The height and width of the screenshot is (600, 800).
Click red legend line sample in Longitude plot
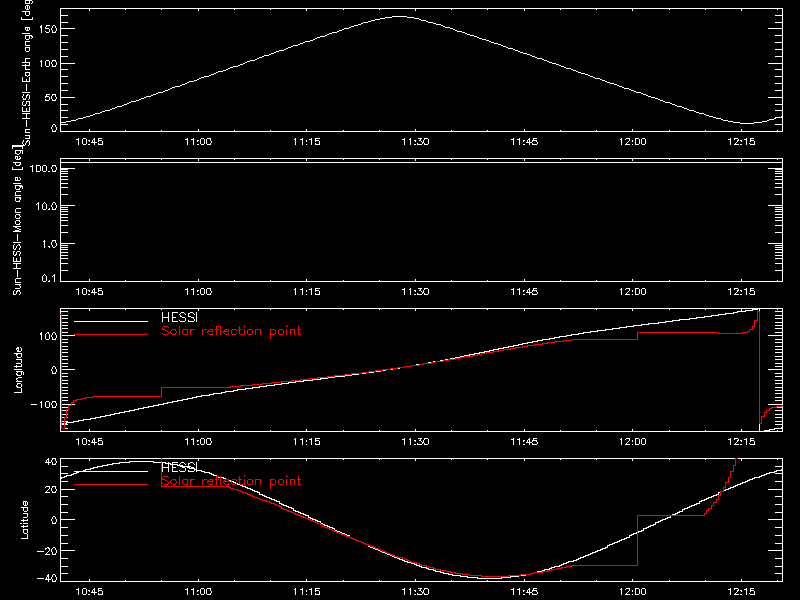pyautogui.click(x=111, y=335)
